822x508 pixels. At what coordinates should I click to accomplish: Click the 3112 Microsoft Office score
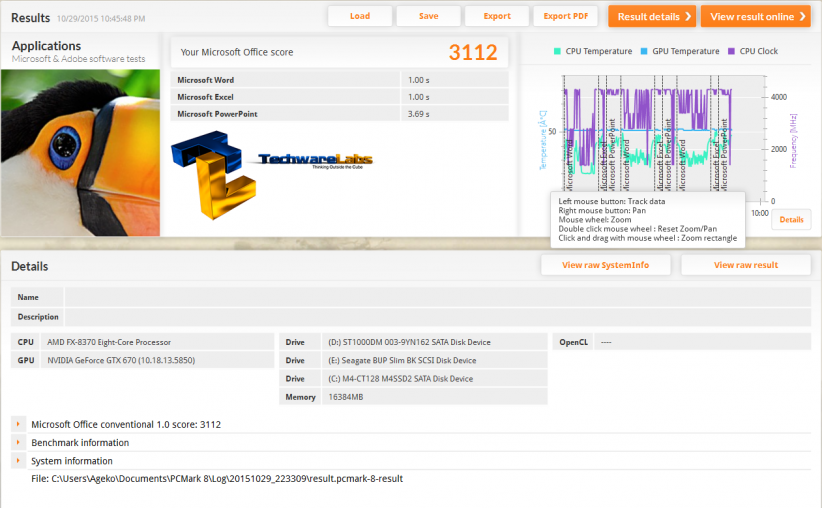[x=473, y=52]
